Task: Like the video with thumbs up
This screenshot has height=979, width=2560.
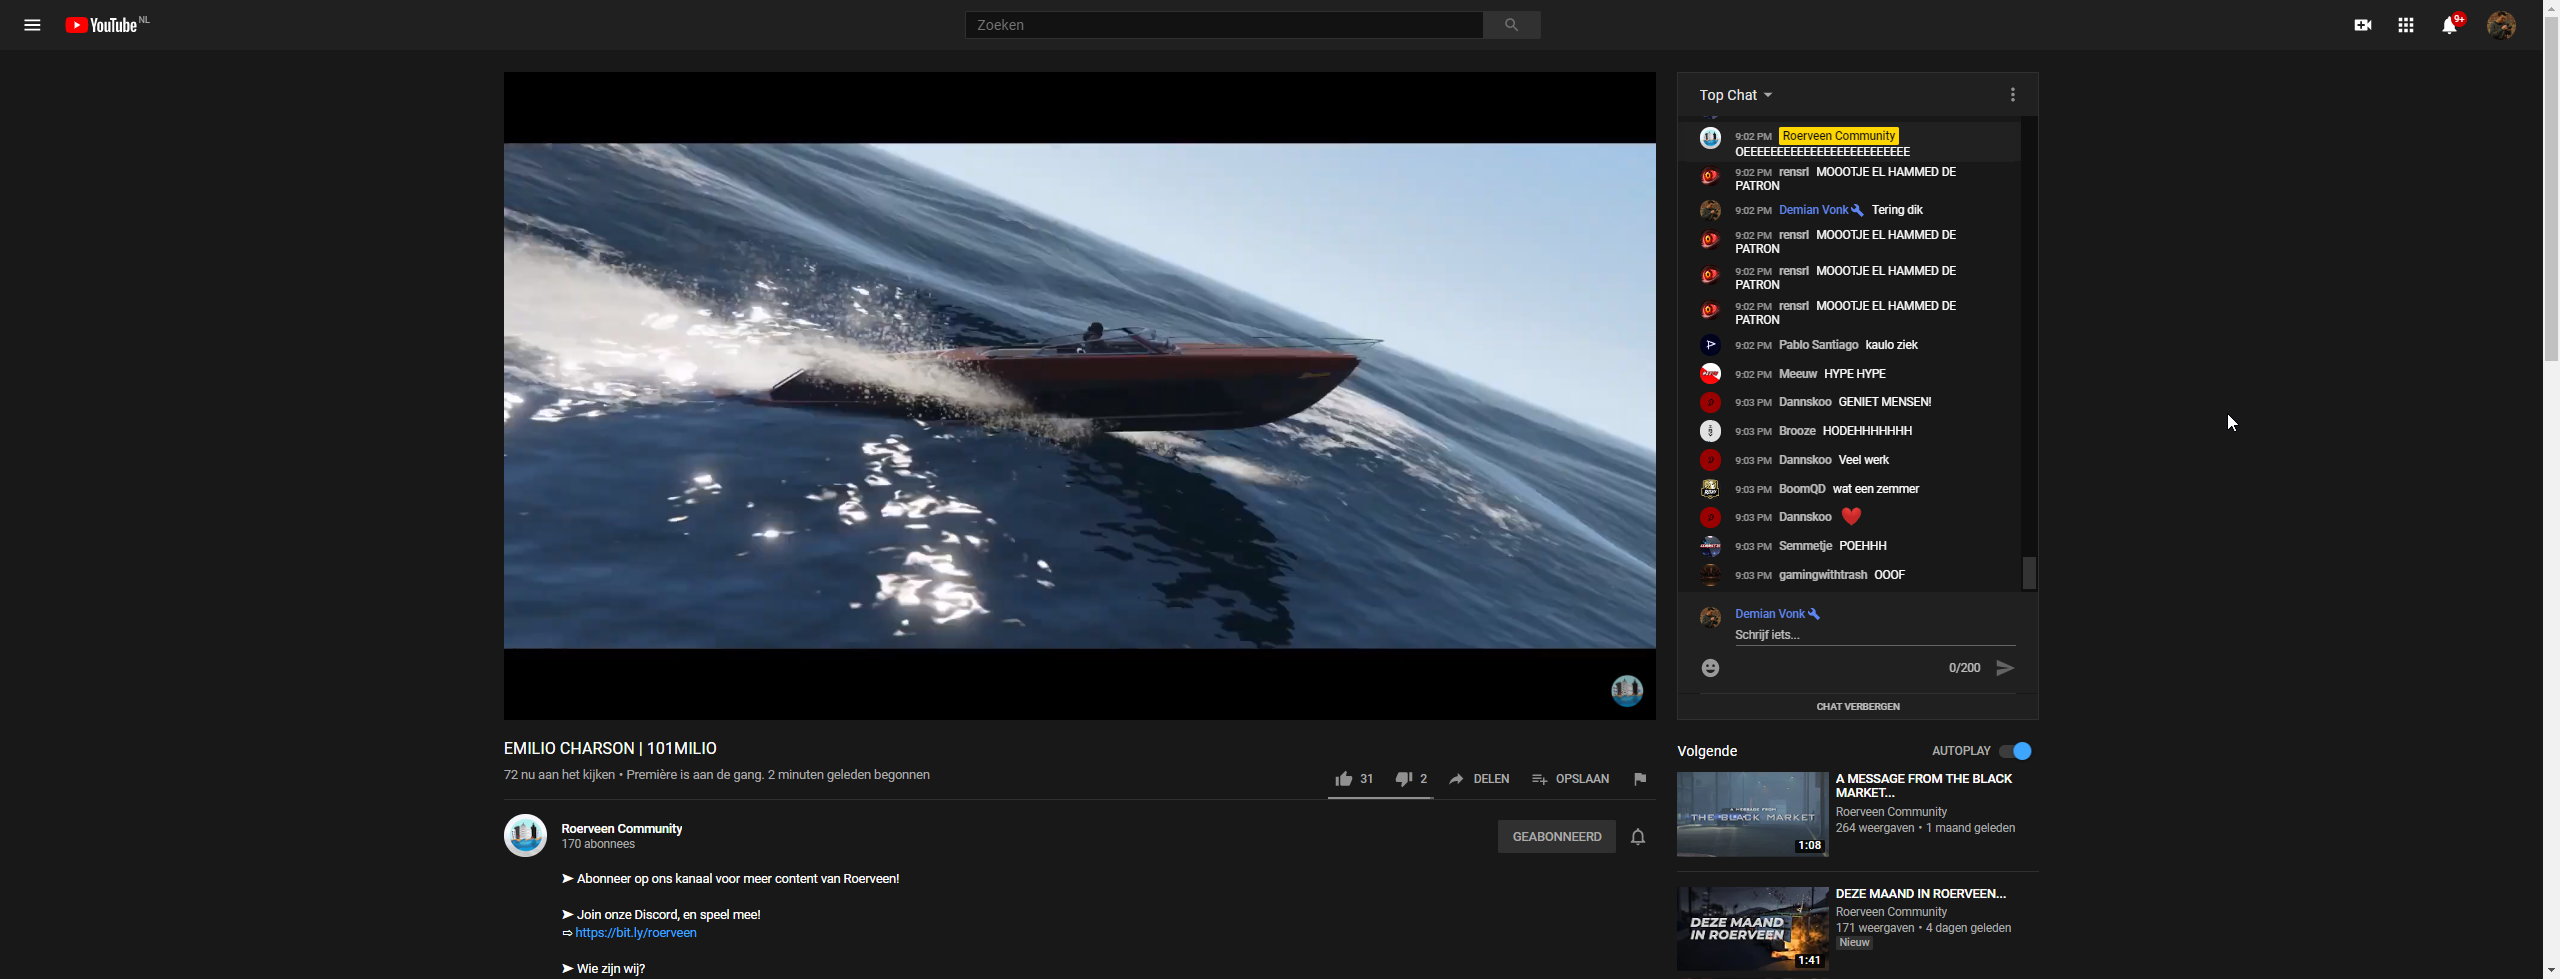Action: point(1344,779)
